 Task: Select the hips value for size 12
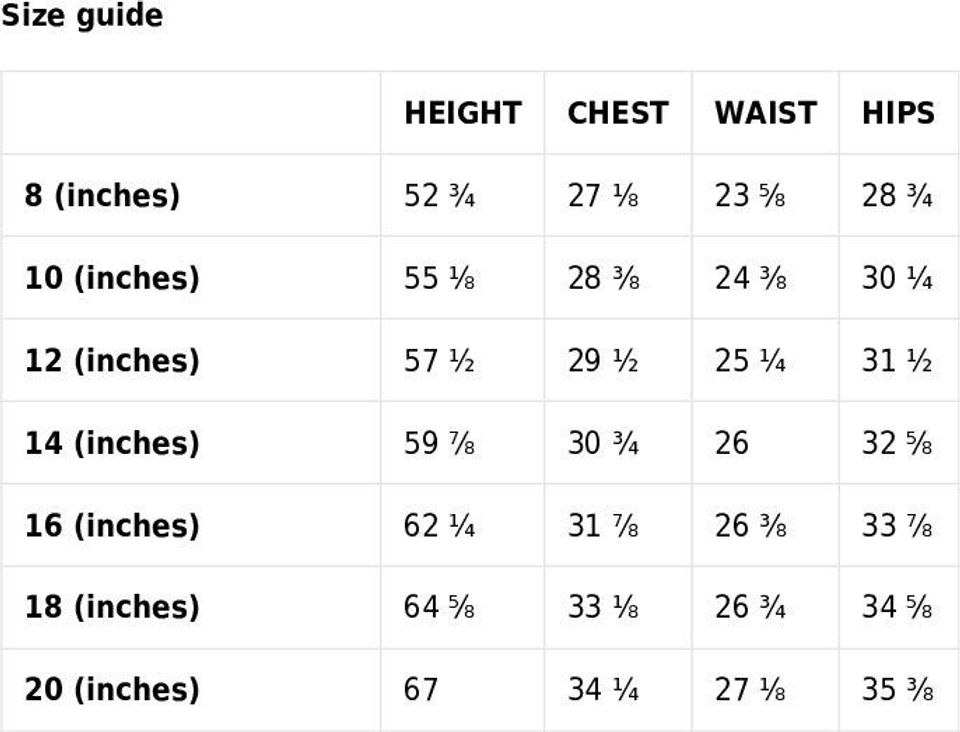pyautogui.click(x=897, y=360)
